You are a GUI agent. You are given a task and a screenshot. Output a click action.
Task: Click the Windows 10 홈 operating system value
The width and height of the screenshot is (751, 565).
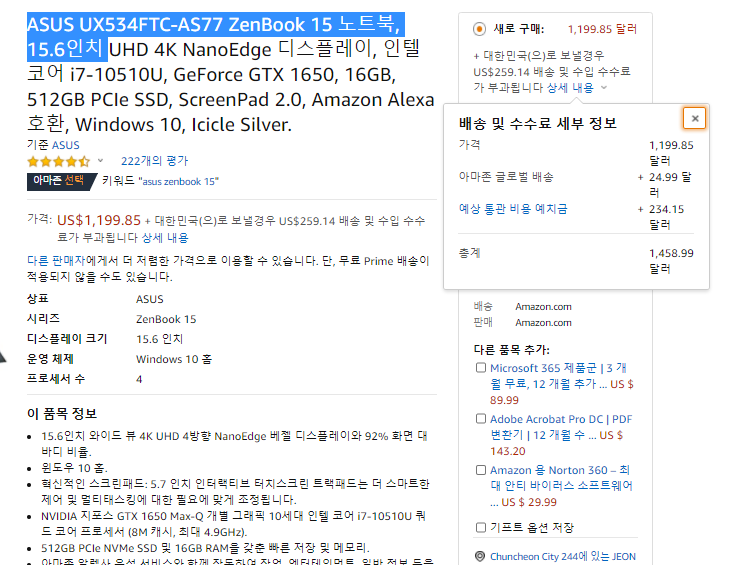click(174, 359)
